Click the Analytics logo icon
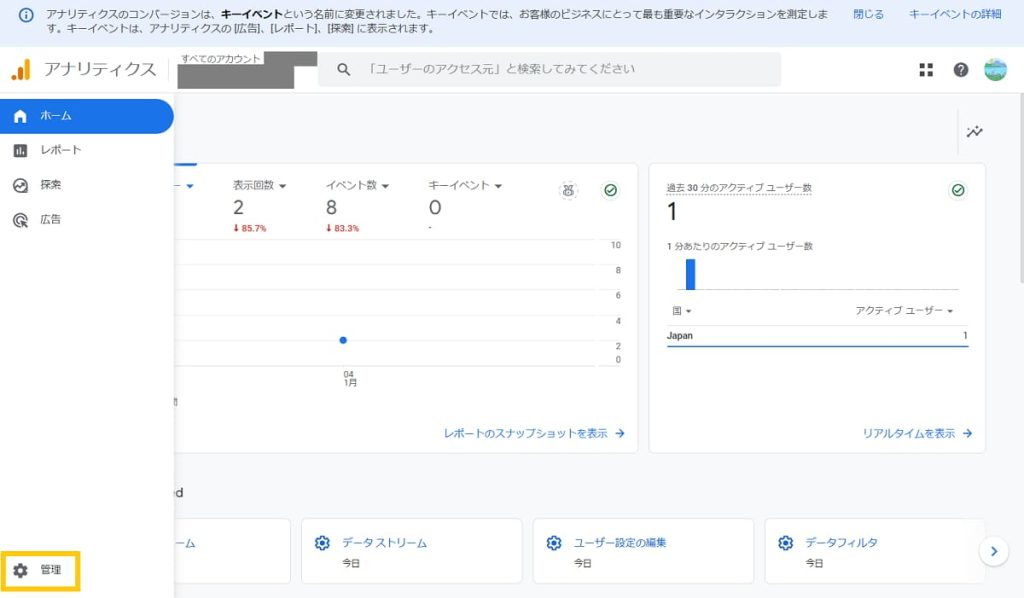Viewport: 1024px width, 598px height. pyautogui.click(x=21, y=69)
